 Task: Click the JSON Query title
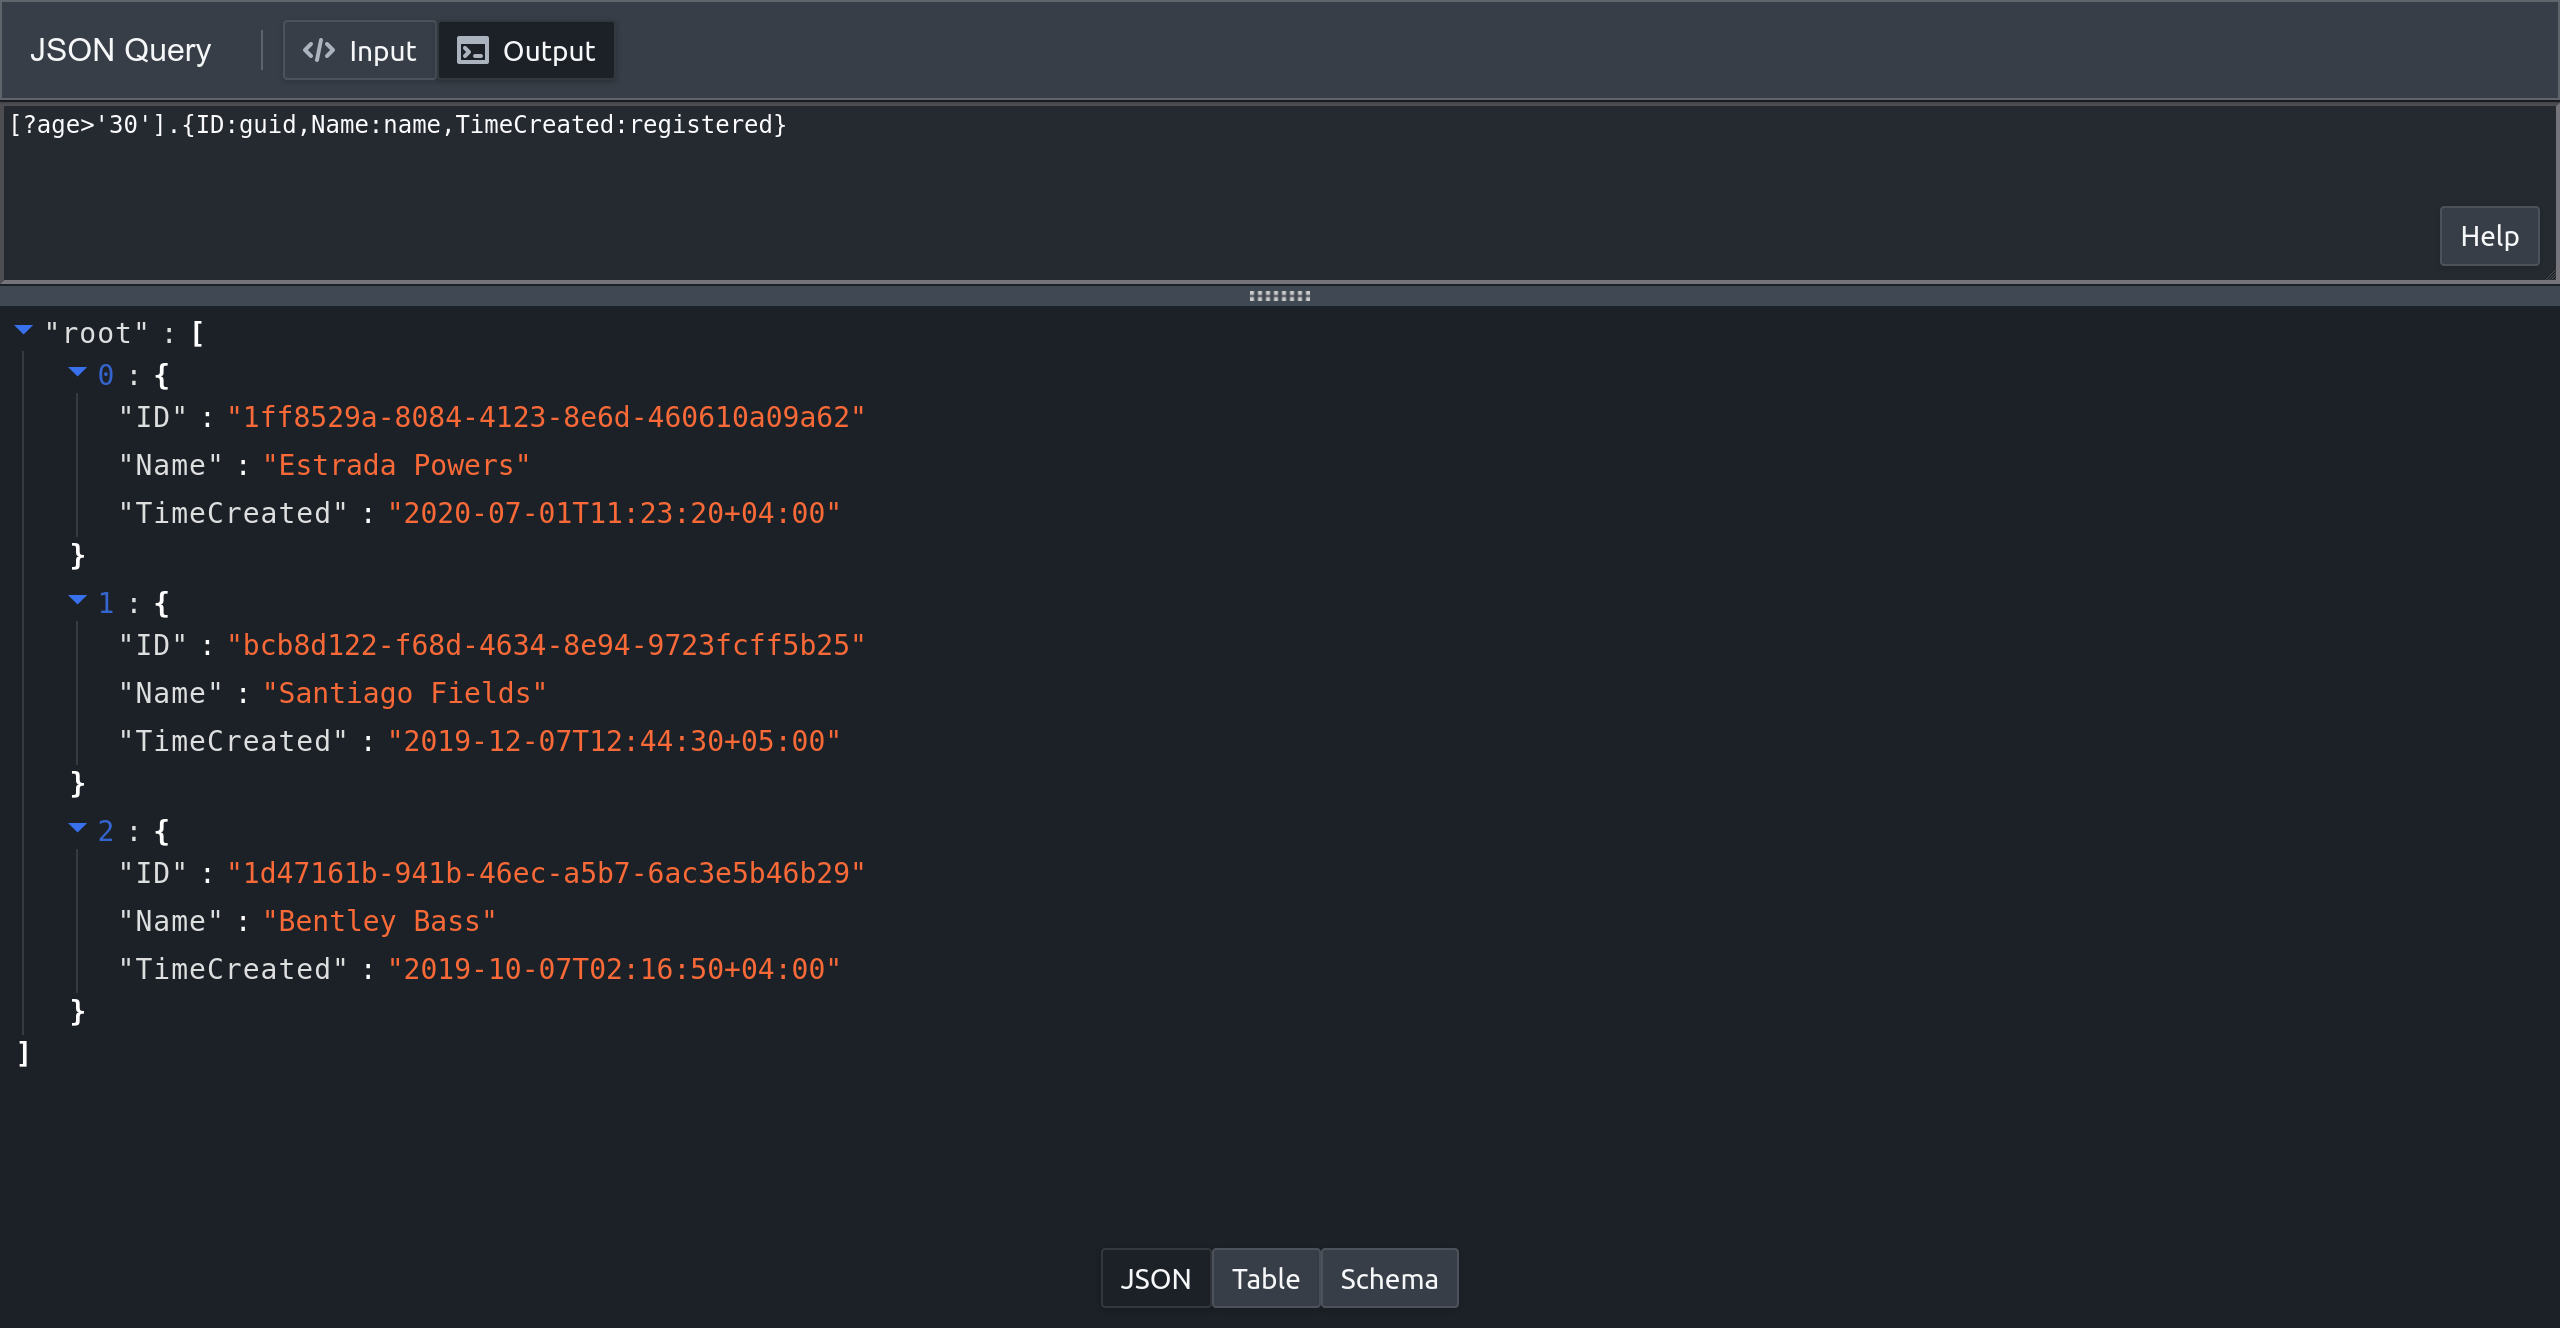point(121,50)
